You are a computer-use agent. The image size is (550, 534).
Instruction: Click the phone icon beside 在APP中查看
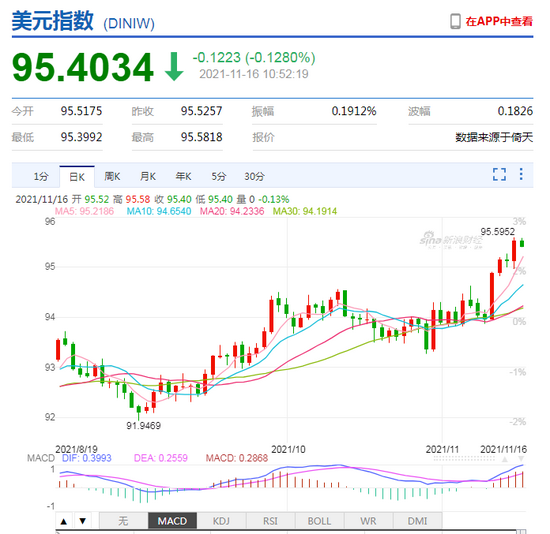tap(455, 21)
